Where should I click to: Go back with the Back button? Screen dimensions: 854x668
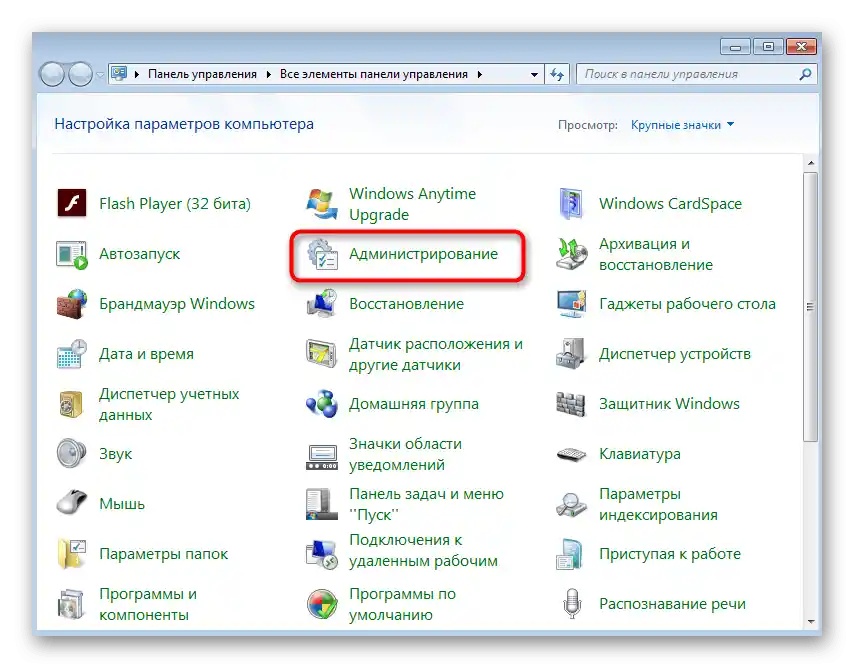coord(52,74)
